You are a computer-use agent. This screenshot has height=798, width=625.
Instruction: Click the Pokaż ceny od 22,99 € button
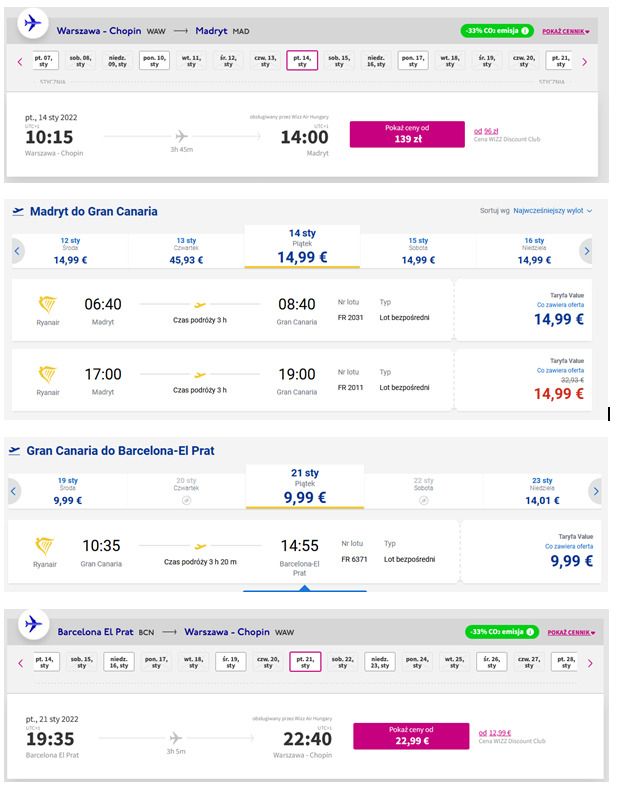[x=411, y=736]
